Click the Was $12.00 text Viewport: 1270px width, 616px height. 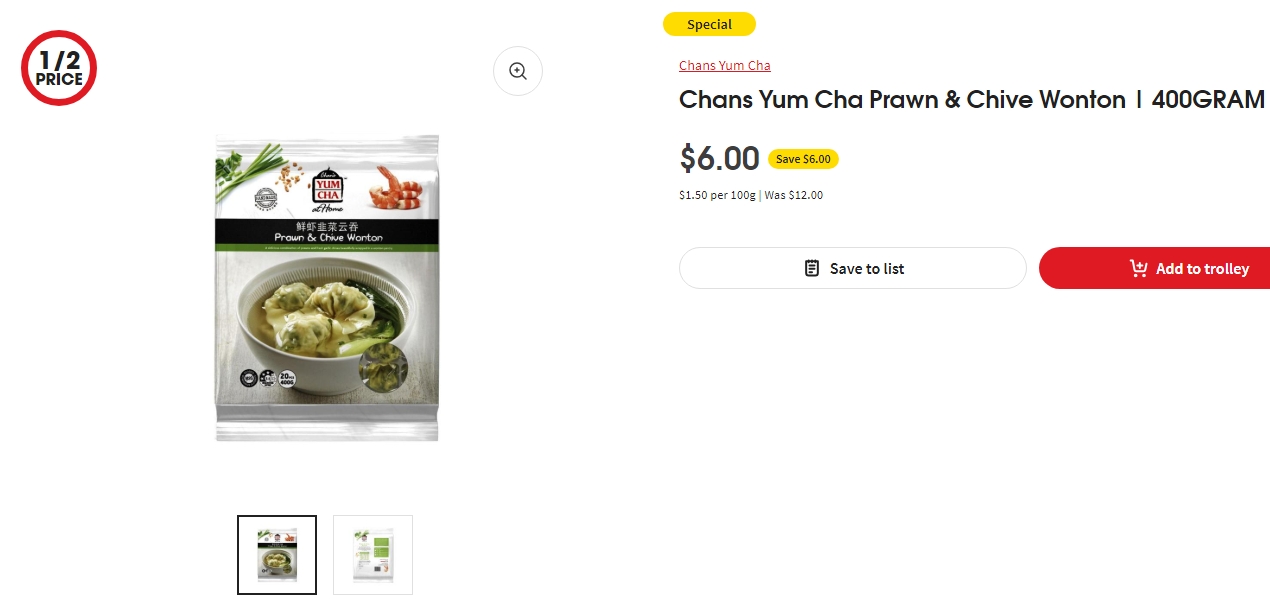[794, 195]
